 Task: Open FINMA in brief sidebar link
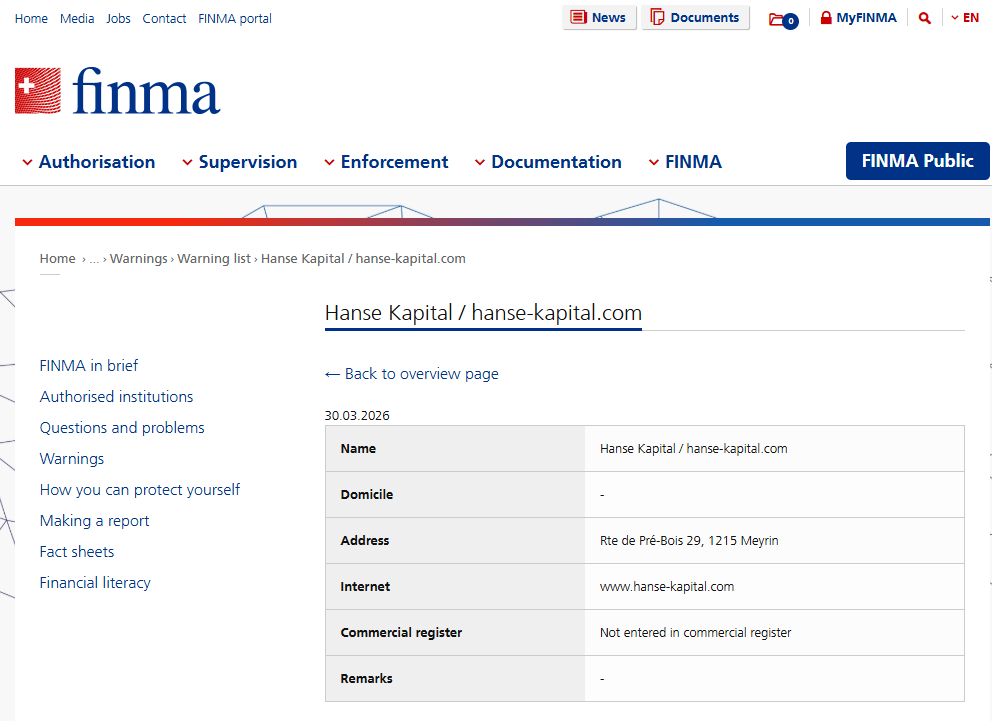(x=89, y=366)
